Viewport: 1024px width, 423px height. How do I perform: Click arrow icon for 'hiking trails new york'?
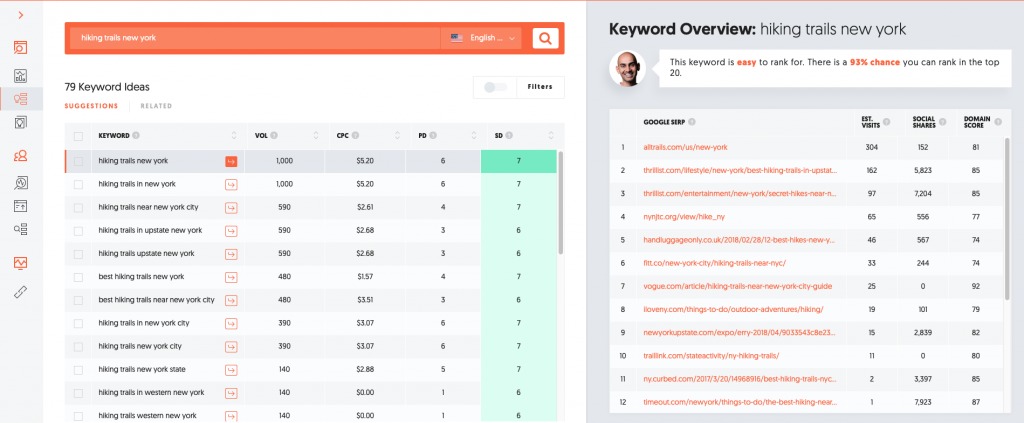231,161
